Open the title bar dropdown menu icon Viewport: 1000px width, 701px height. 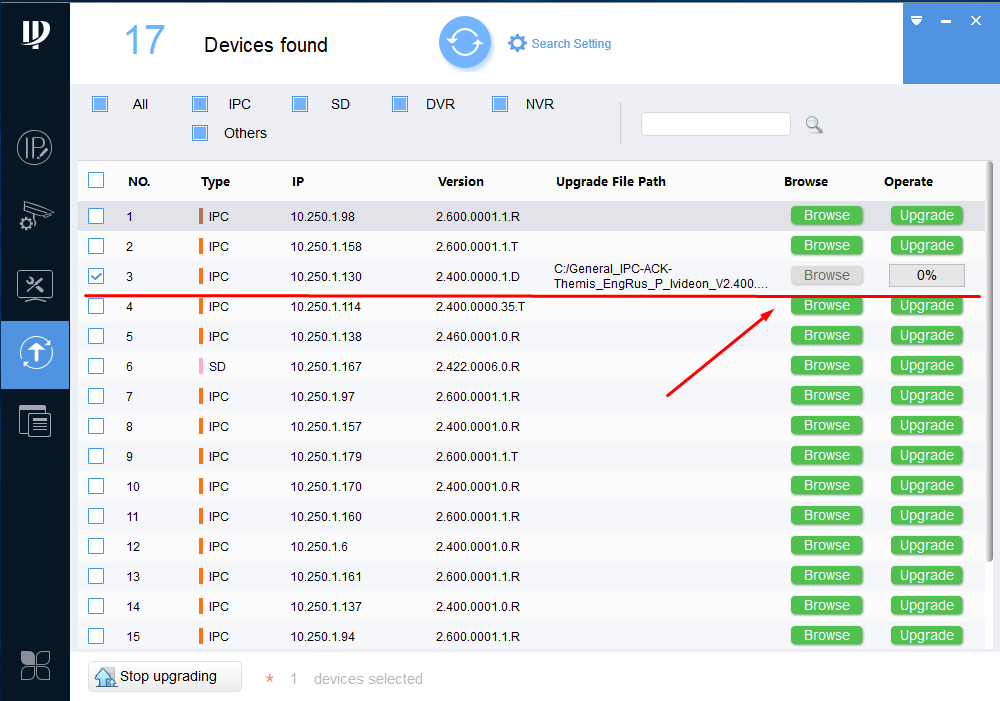click(916, 21)
